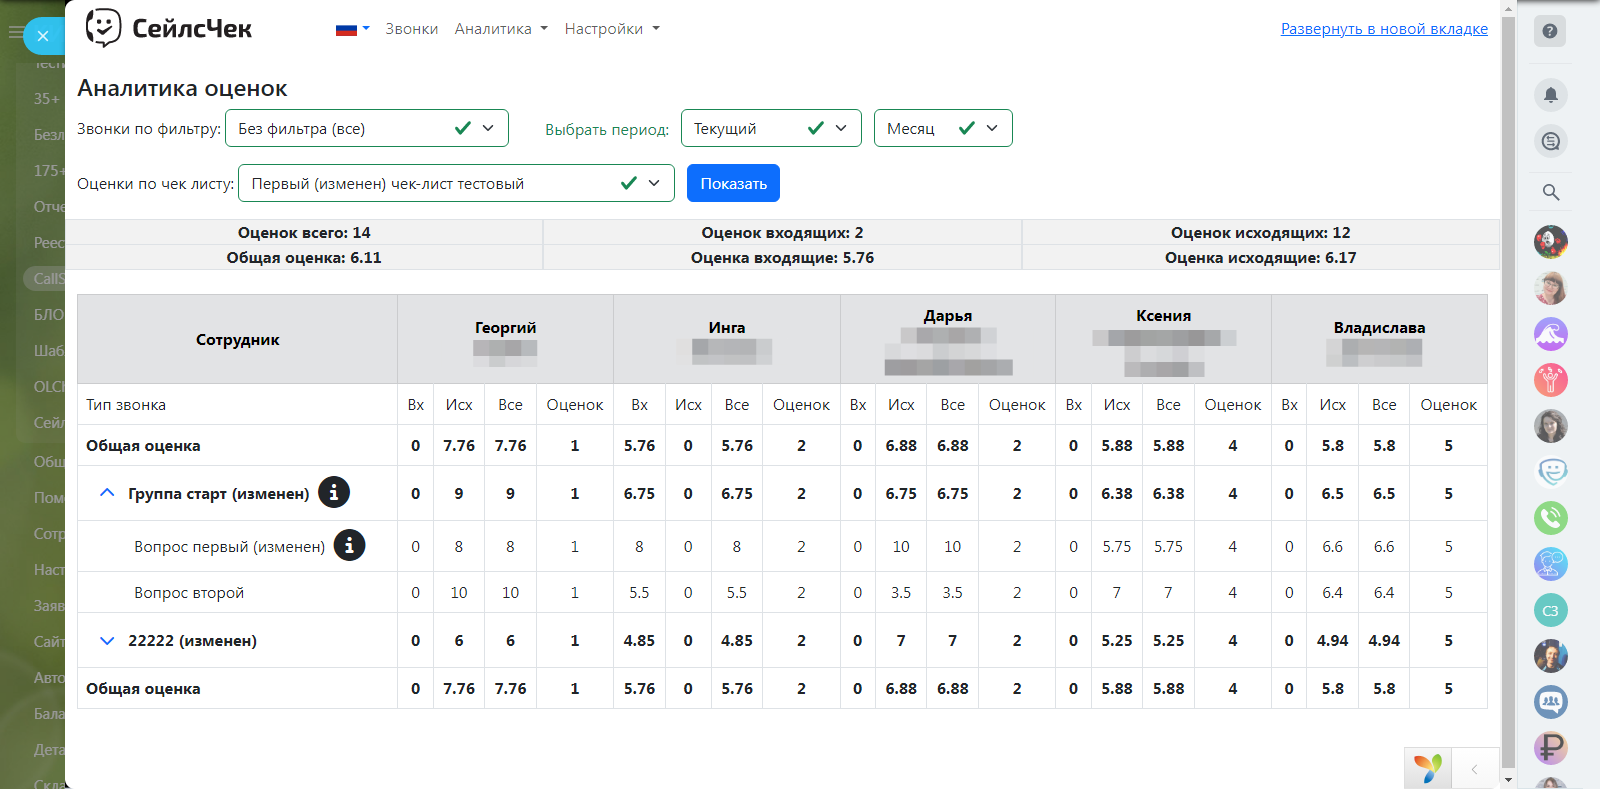The height and width of the screenshot is (789, 1600).
Task: Click the help question mark icon
Action: tap(1550, 31)
